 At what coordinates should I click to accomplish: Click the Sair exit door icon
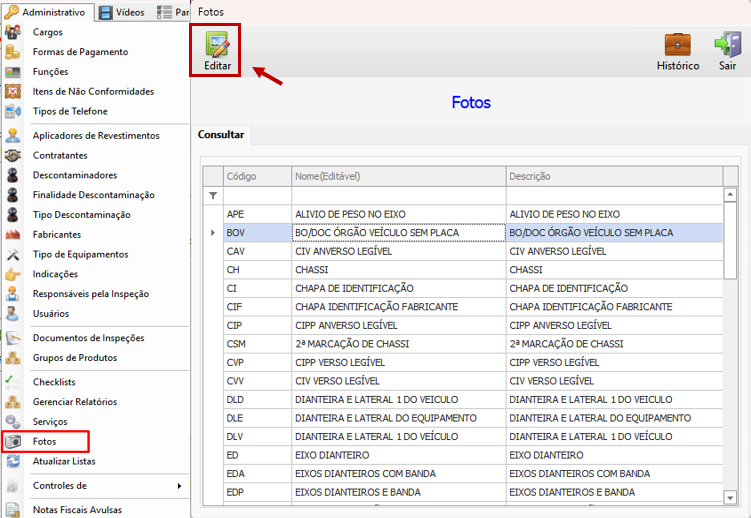point(728,45)
